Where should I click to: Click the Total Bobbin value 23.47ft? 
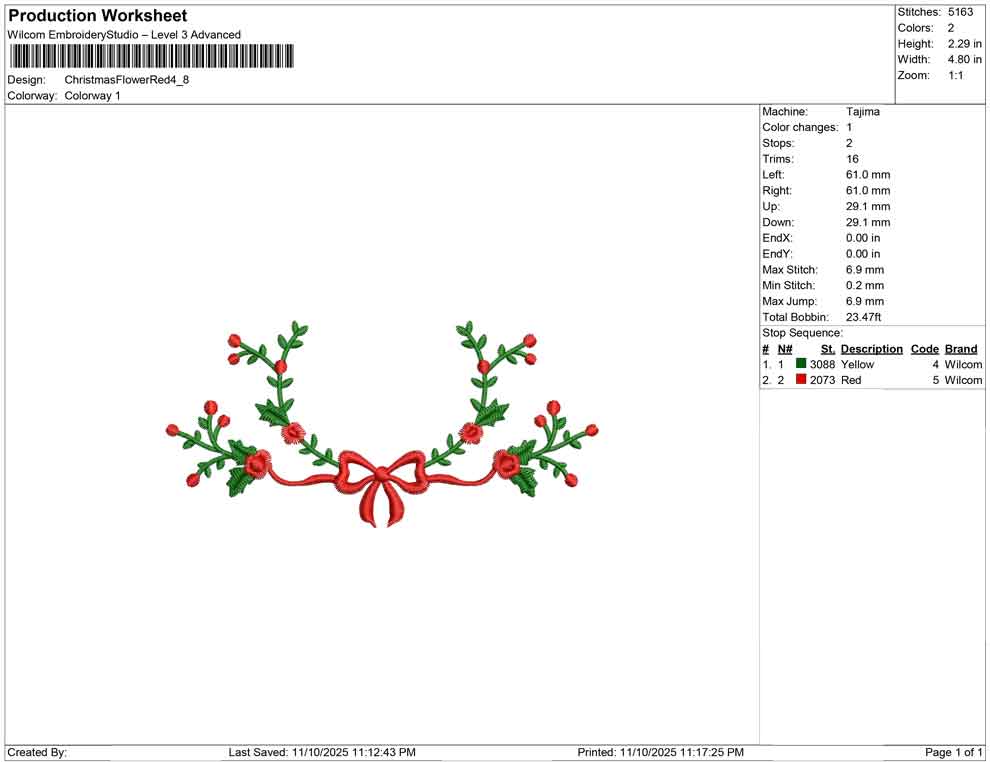pos(864,317)
